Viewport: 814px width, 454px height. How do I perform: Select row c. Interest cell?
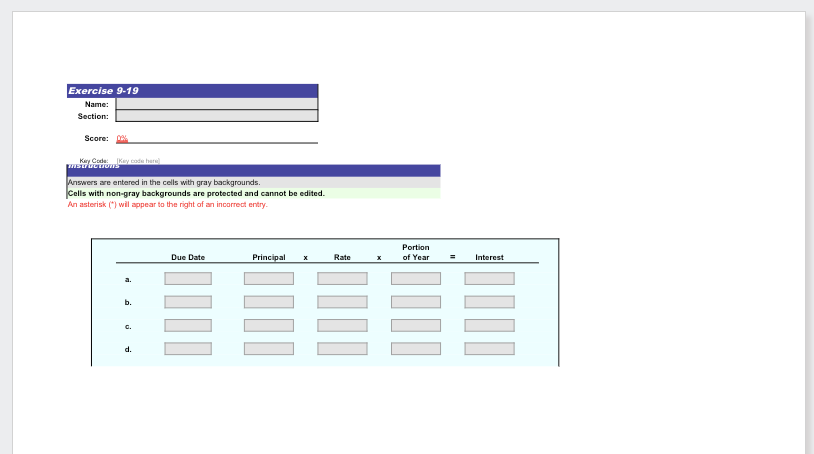tap(490, 325)
